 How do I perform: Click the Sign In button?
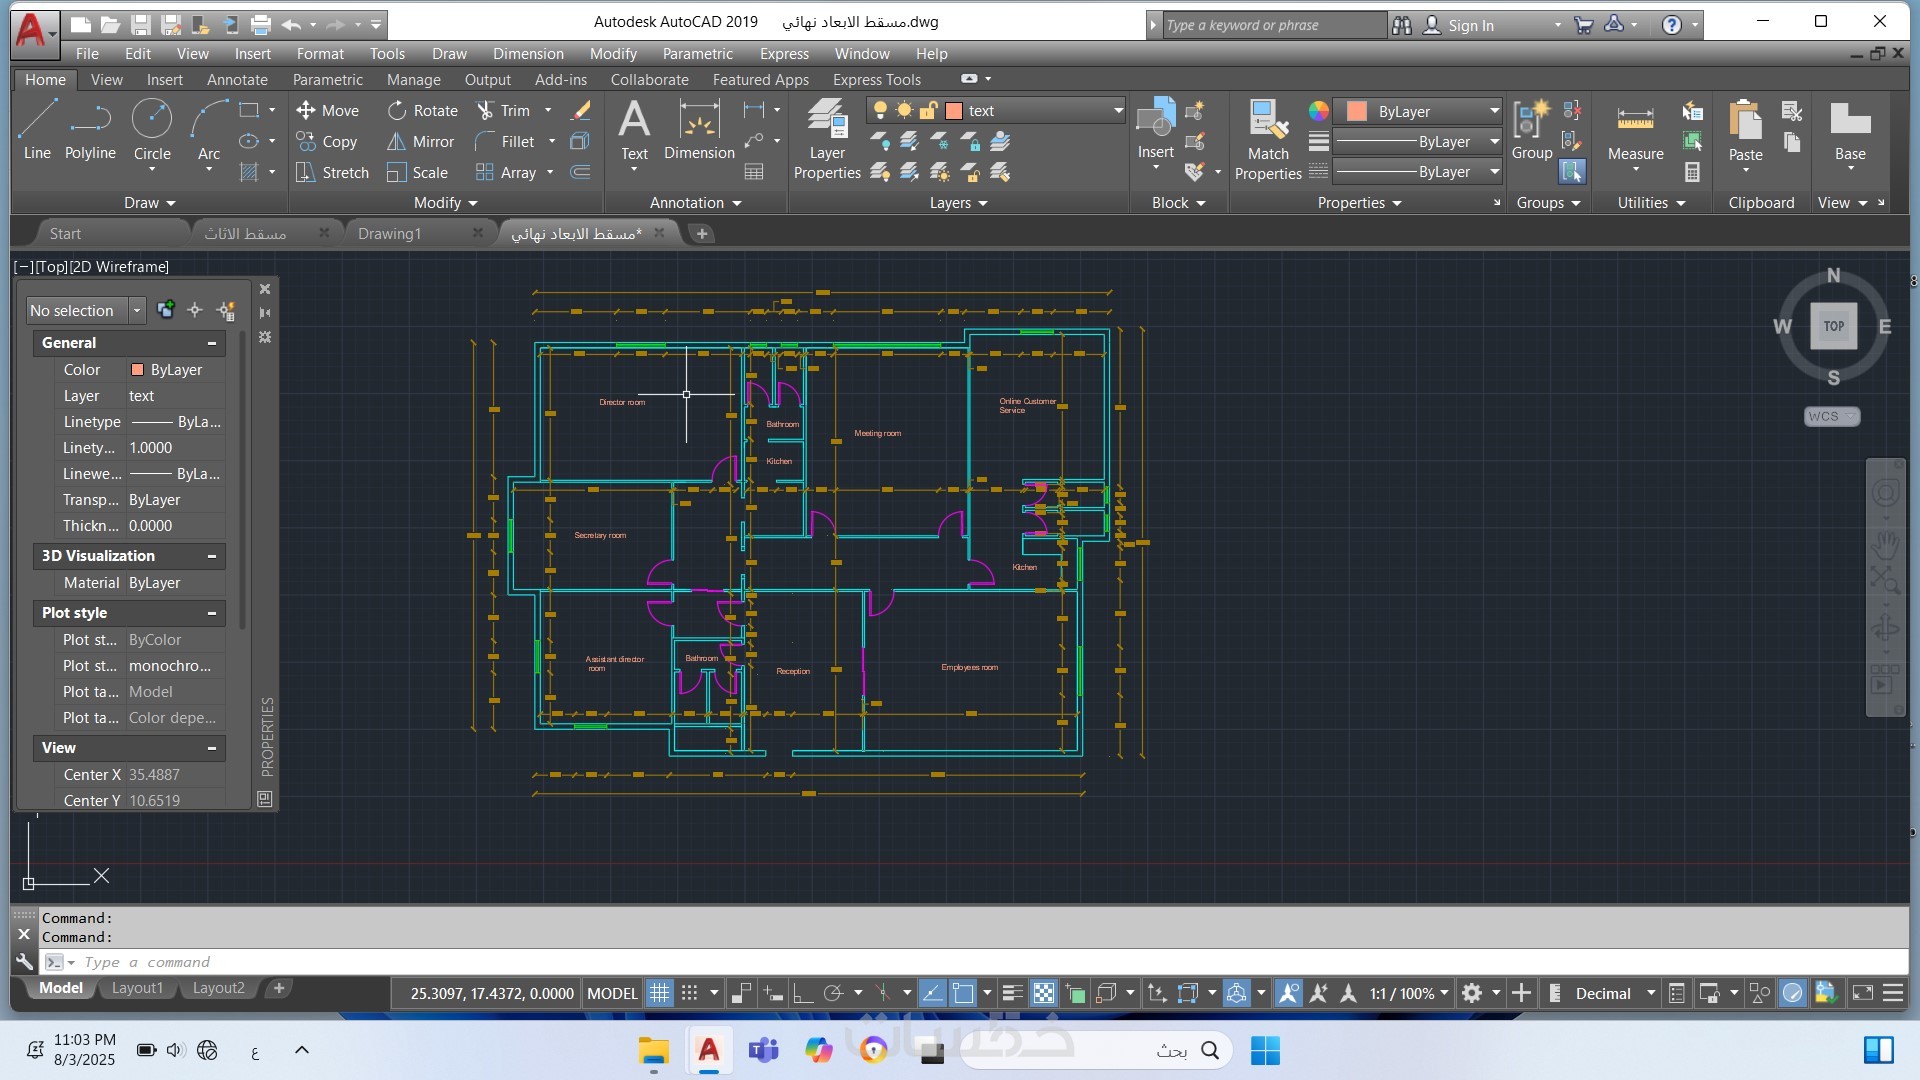[1470, 25]
